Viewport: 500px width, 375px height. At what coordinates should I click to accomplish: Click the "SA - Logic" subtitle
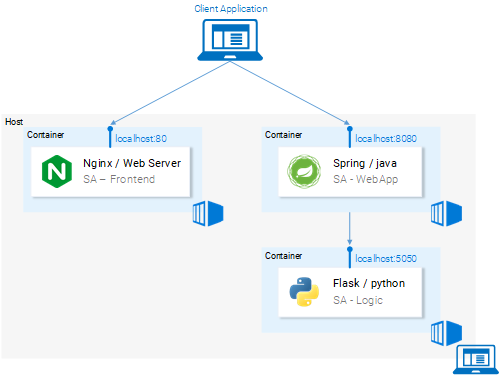click(358, 300)
